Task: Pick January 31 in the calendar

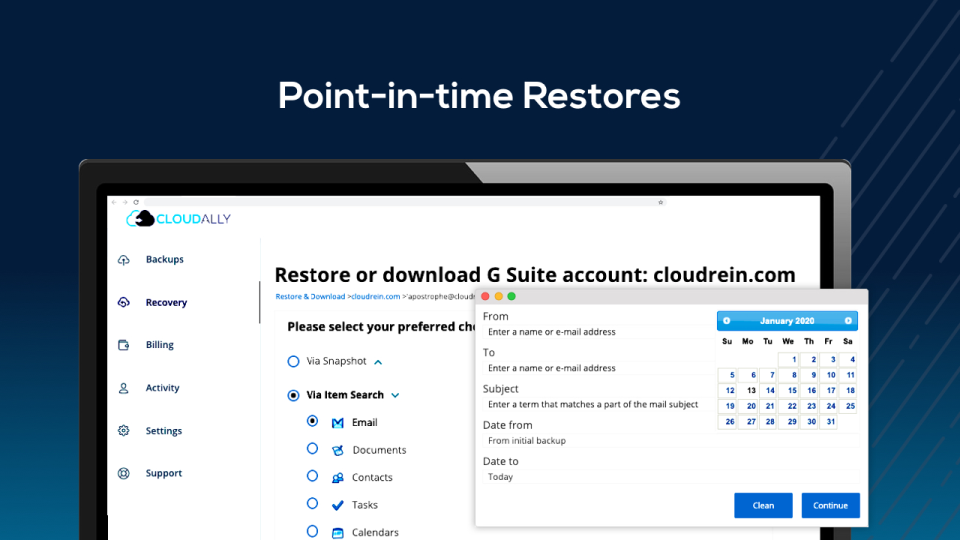Action: click(x=829, y=422)
